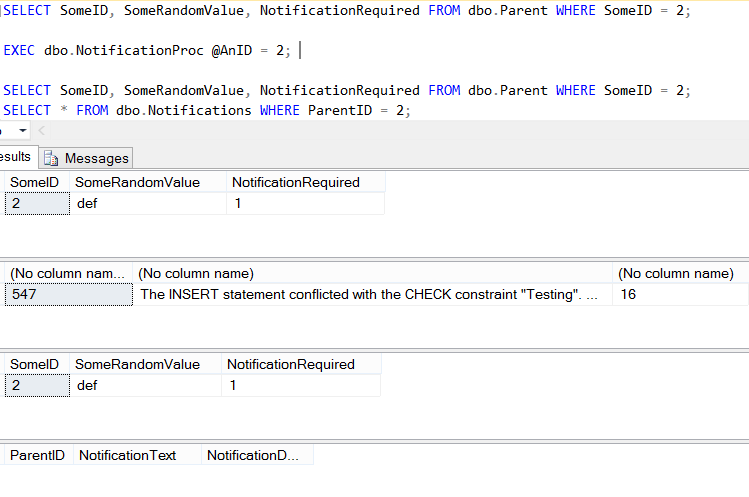This screenshot has width=749, height=497.
Task: Click the 'def' cell in first result grid
Action: pos(148,203)
